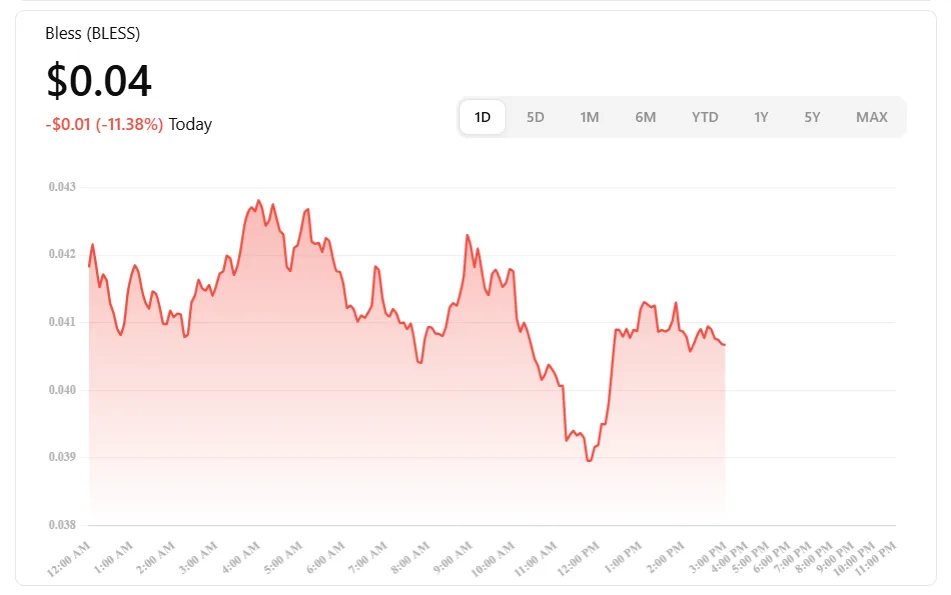The image size is (951, 595).
Task: Select the MAX time range
Action: pyautogui.click(x=871, y=117)
